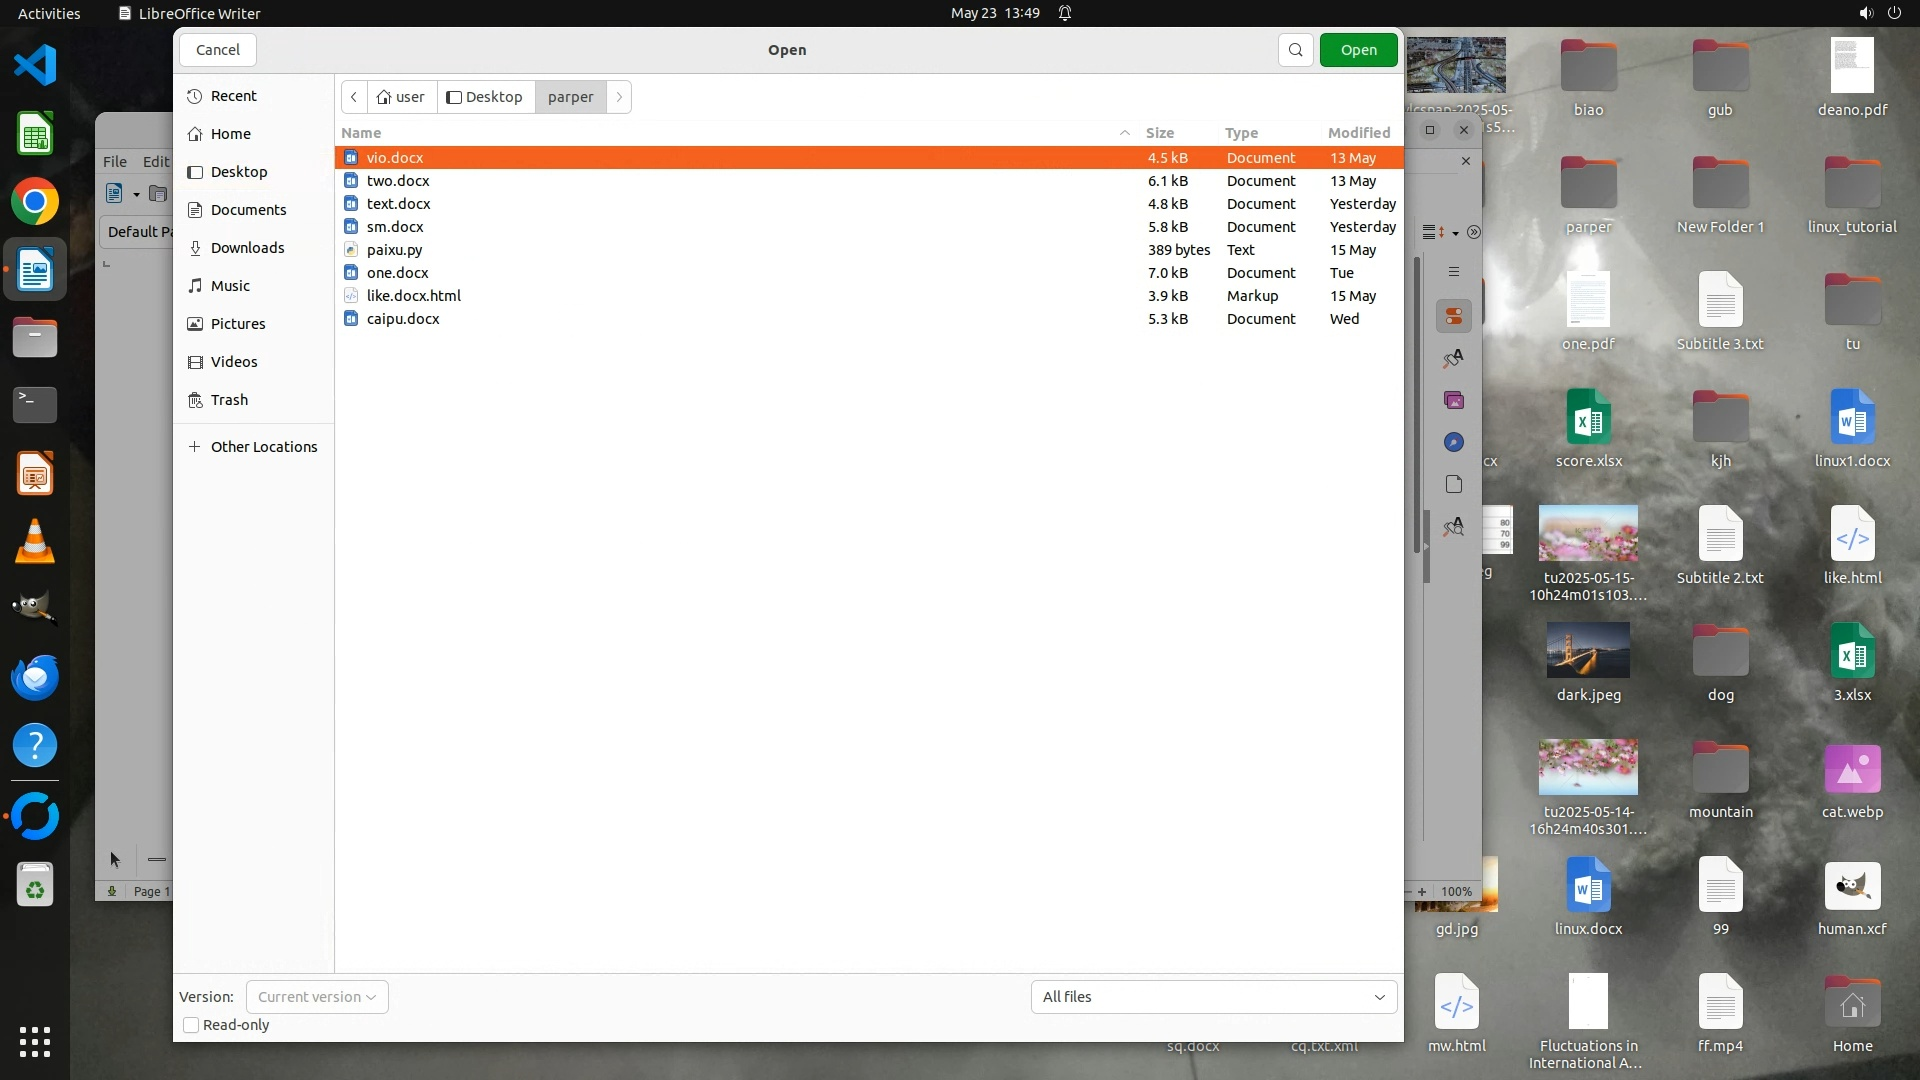Open the Page sidebar icon
This screenshot has width=1920, height=1080.
coord(1453,484)
